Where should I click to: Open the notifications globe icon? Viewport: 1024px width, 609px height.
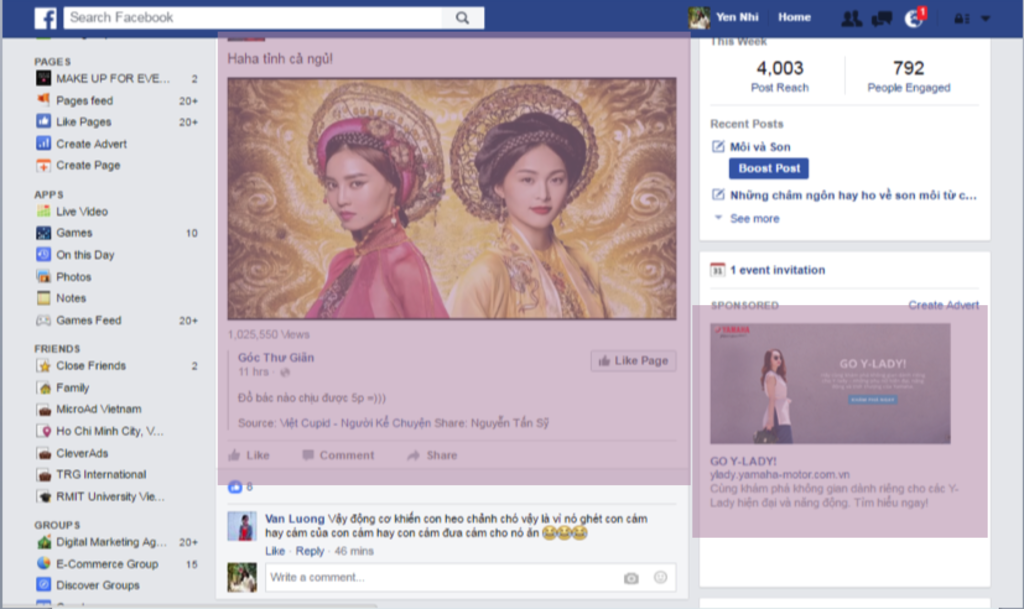pos(914,18)
